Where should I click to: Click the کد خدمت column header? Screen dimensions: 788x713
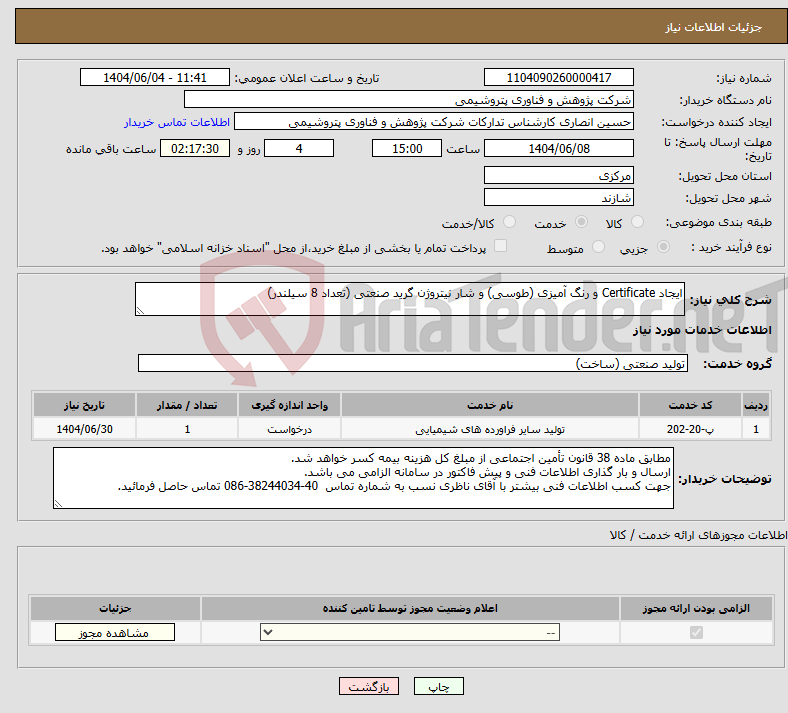(690, 405)
